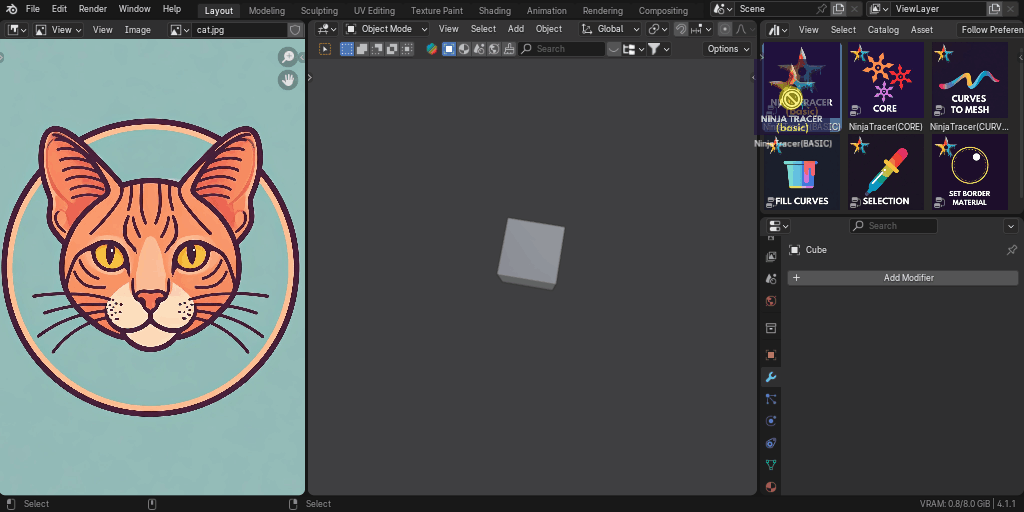This screenshot has height=512, width=1024.
Task: Open the properties editor type dropdown
Action: point(778,226)
